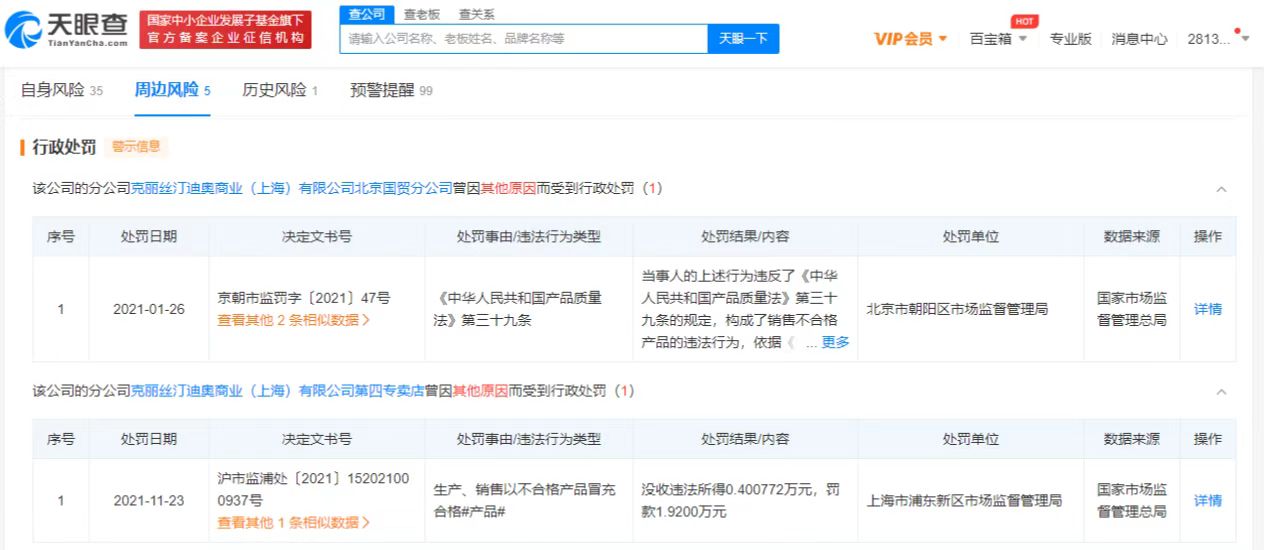
Task: Click 处罚单位 header in first table
Action: (970, 237)
